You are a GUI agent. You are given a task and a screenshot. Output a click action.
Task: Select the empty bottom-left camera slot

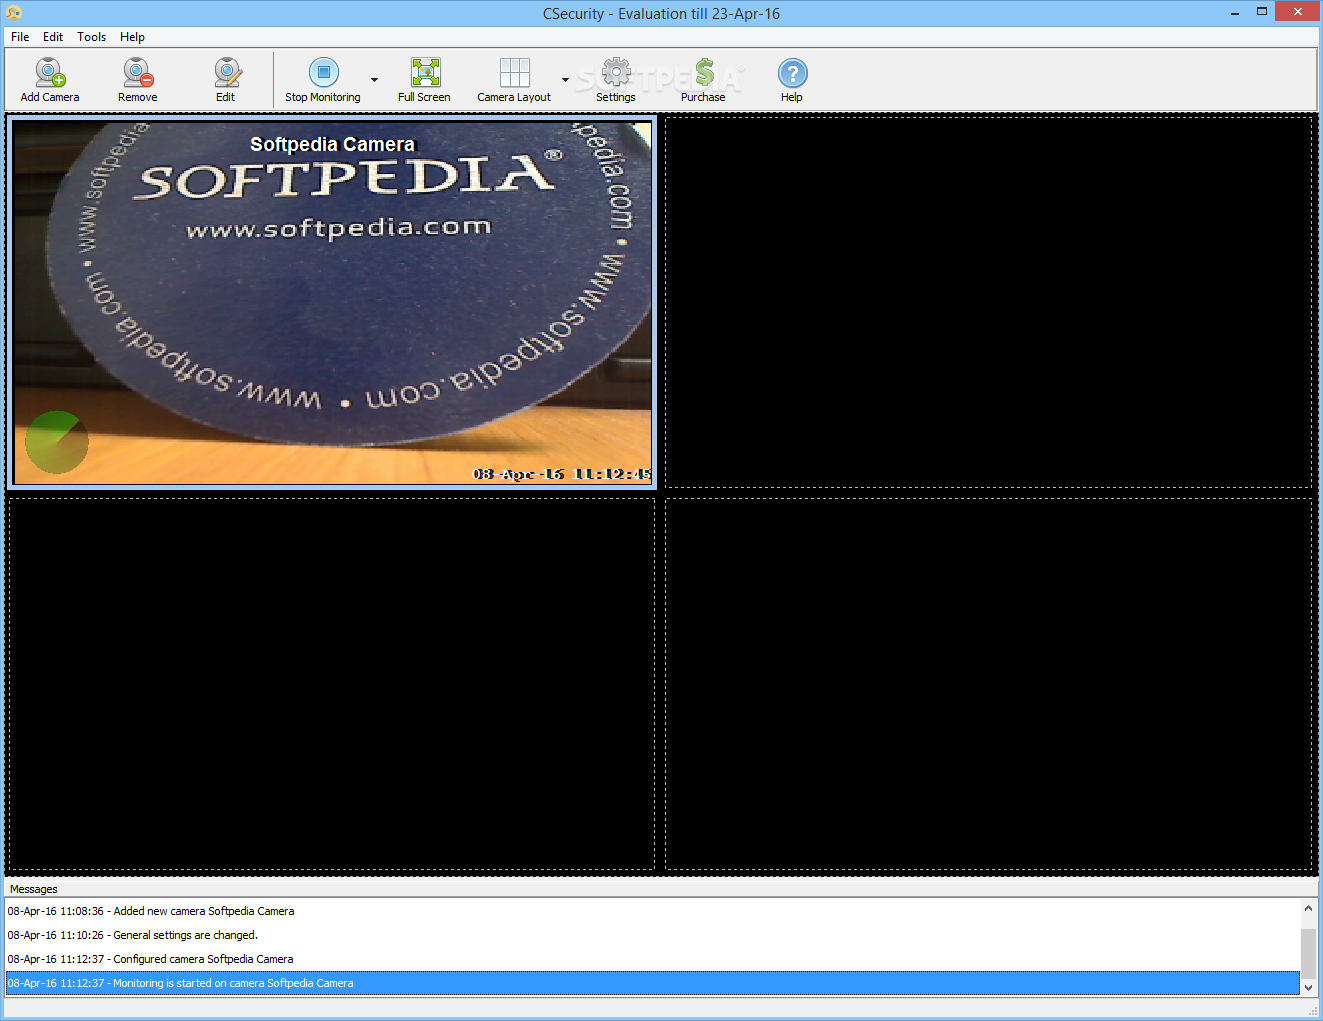(x=331, y=684)
